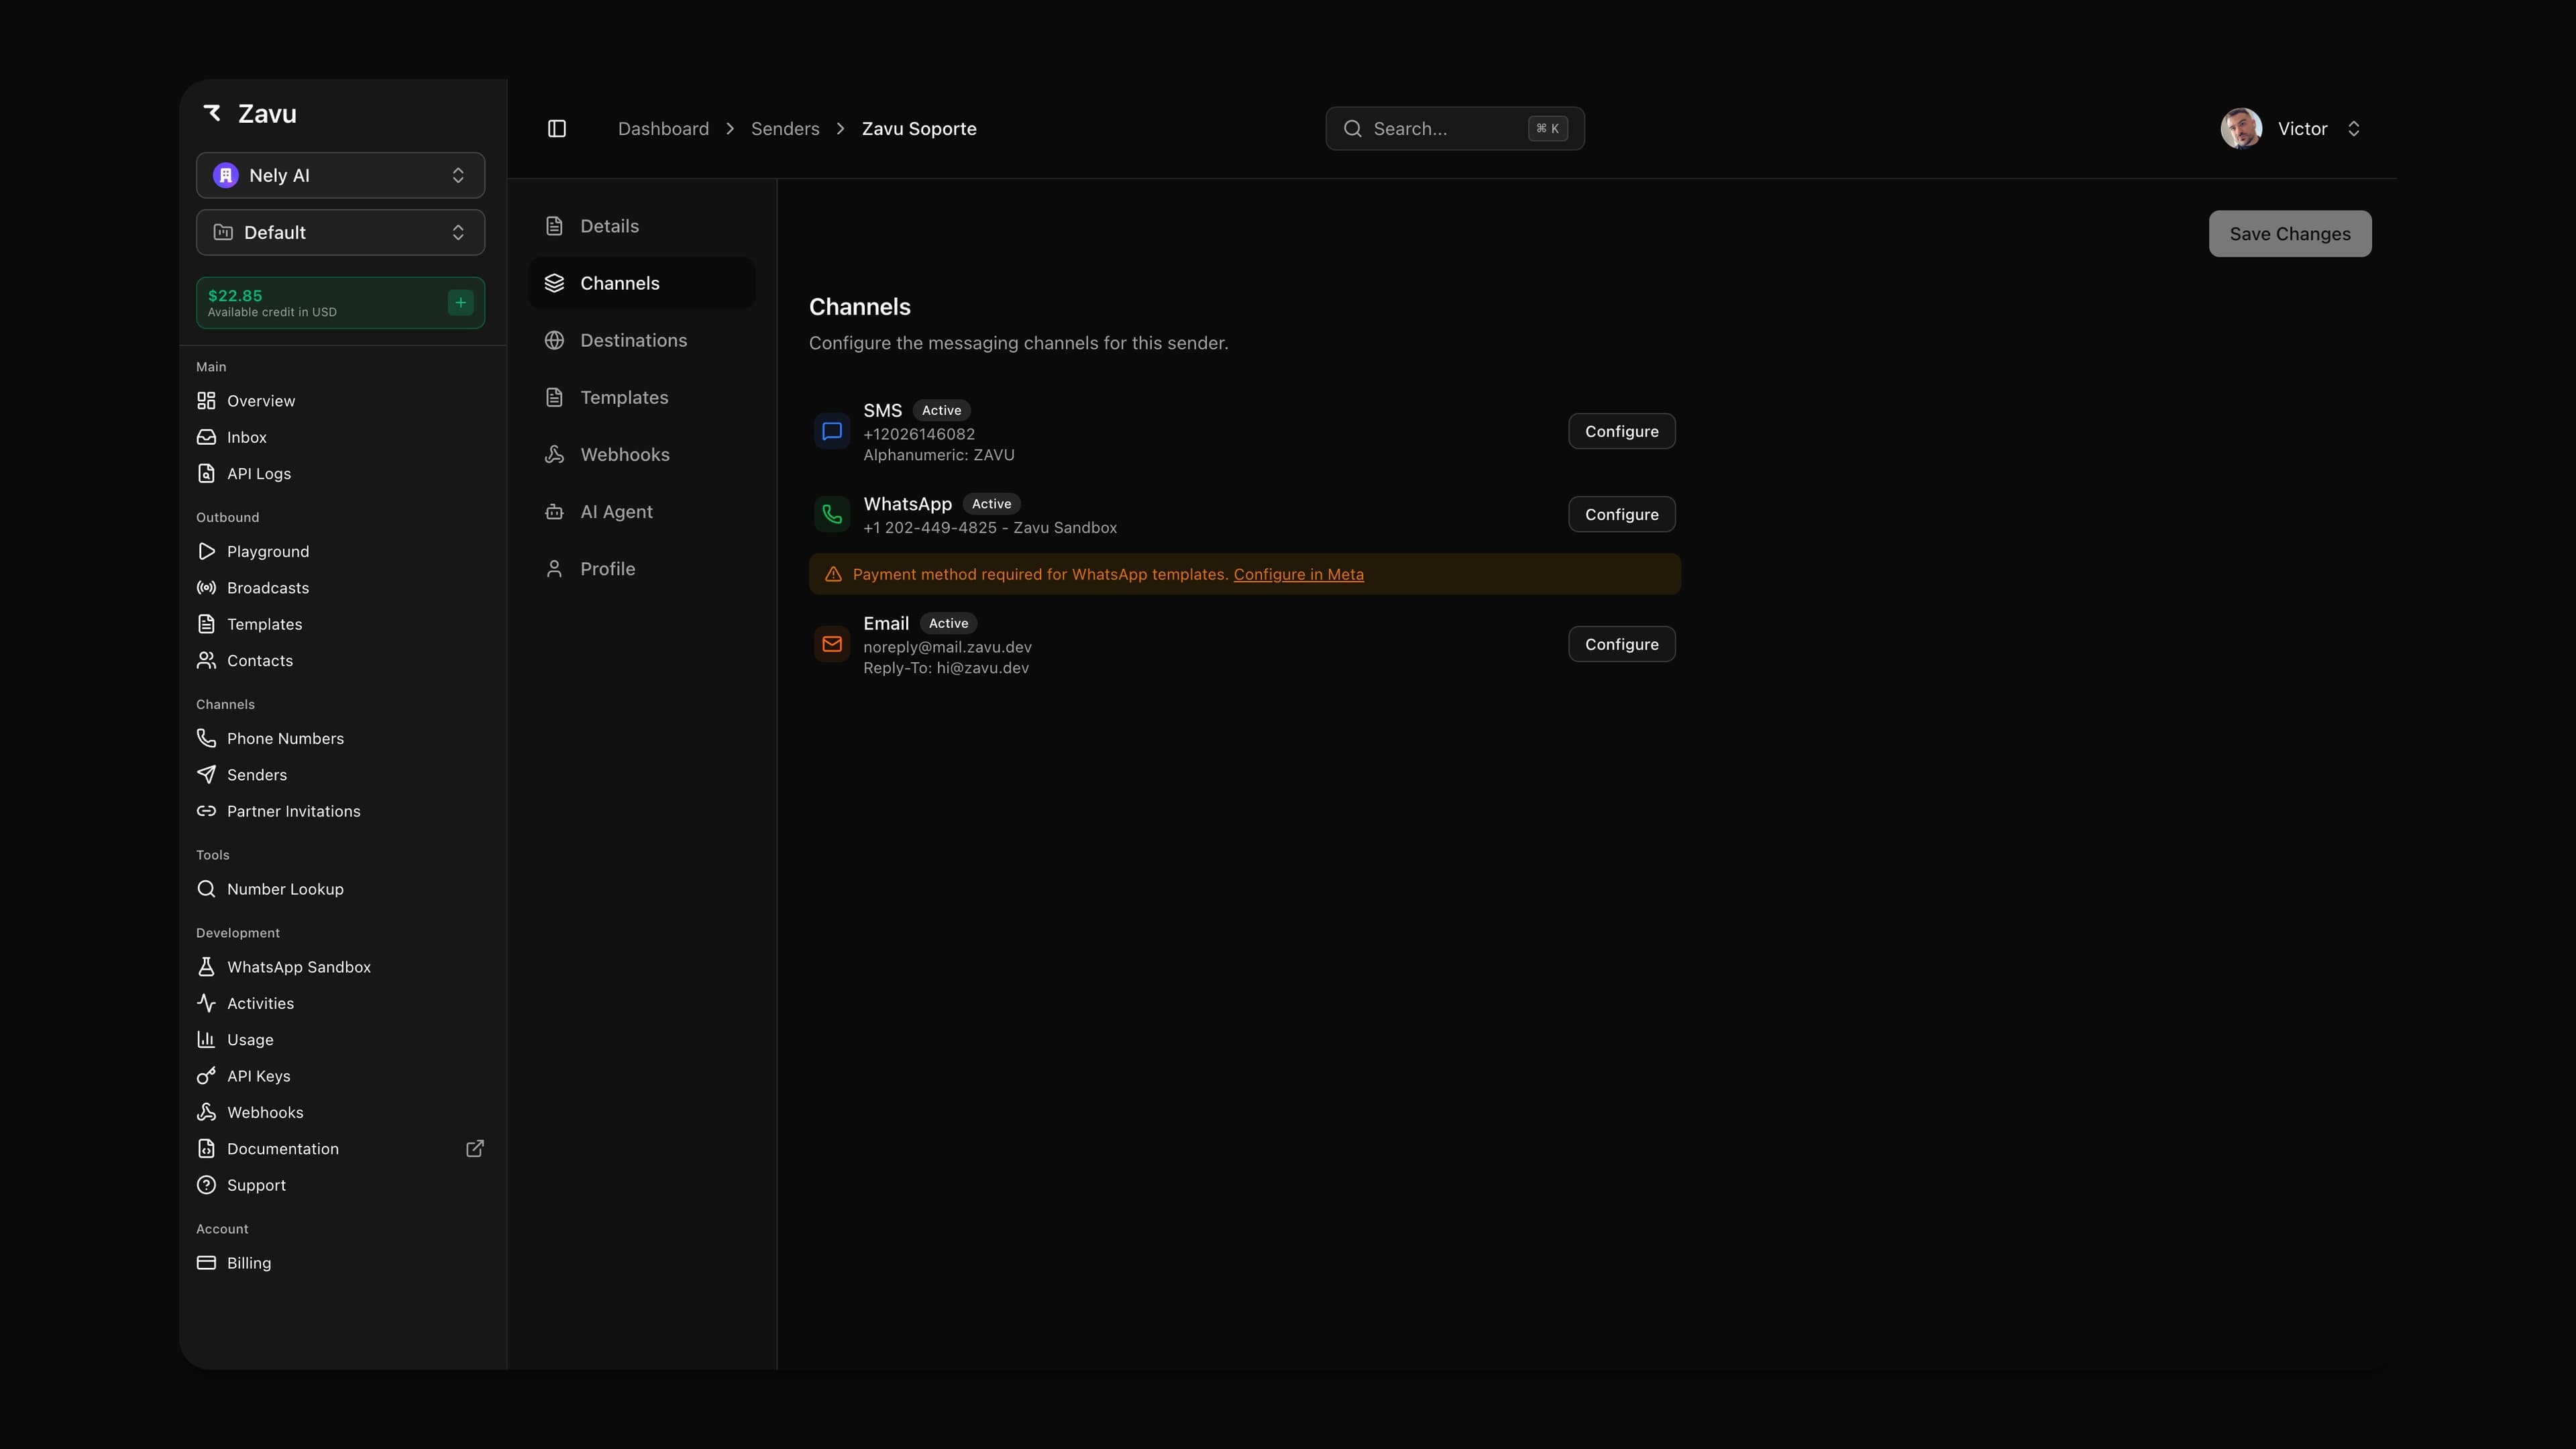
Task: Click the payment warning triangle icon
Action: [x=833, y=575]
